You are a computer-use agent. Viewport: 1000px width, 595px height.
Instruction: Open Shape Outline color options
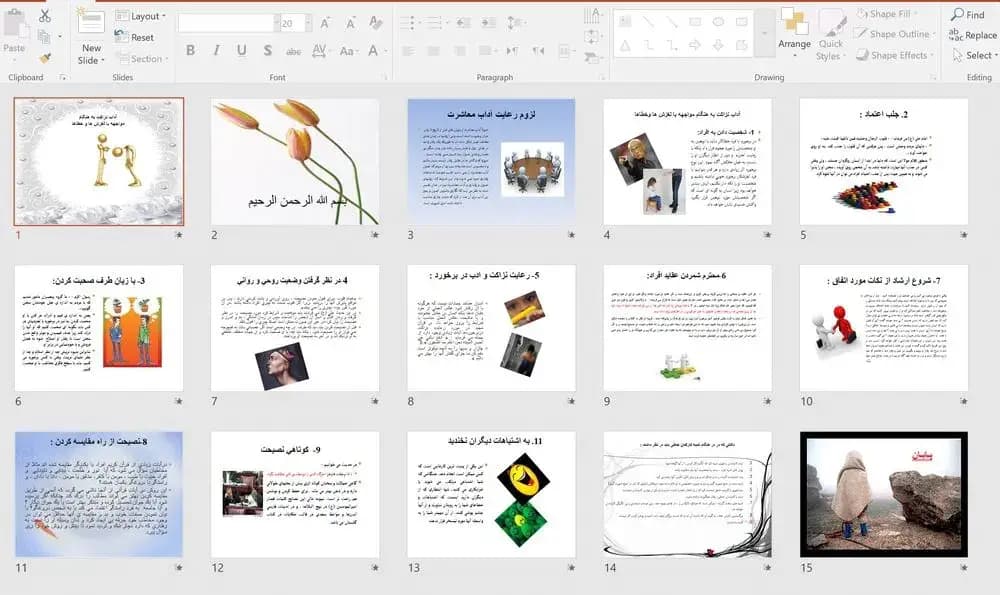(895, 34)
